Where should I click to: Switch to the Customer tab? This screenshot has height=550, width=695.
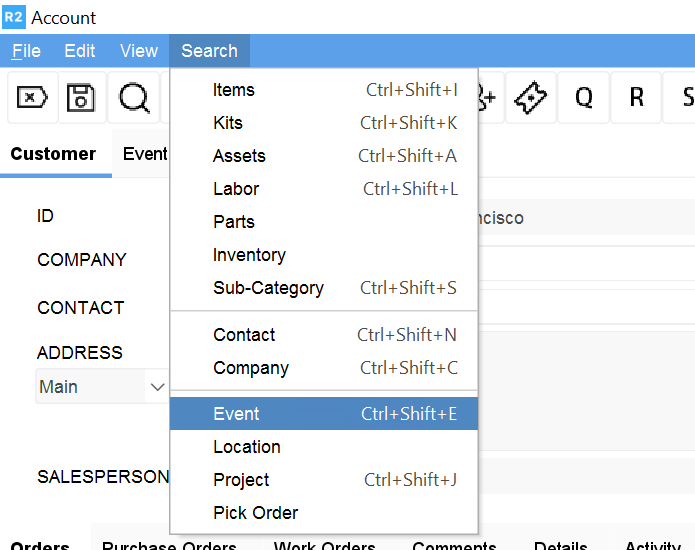[53, 154]
